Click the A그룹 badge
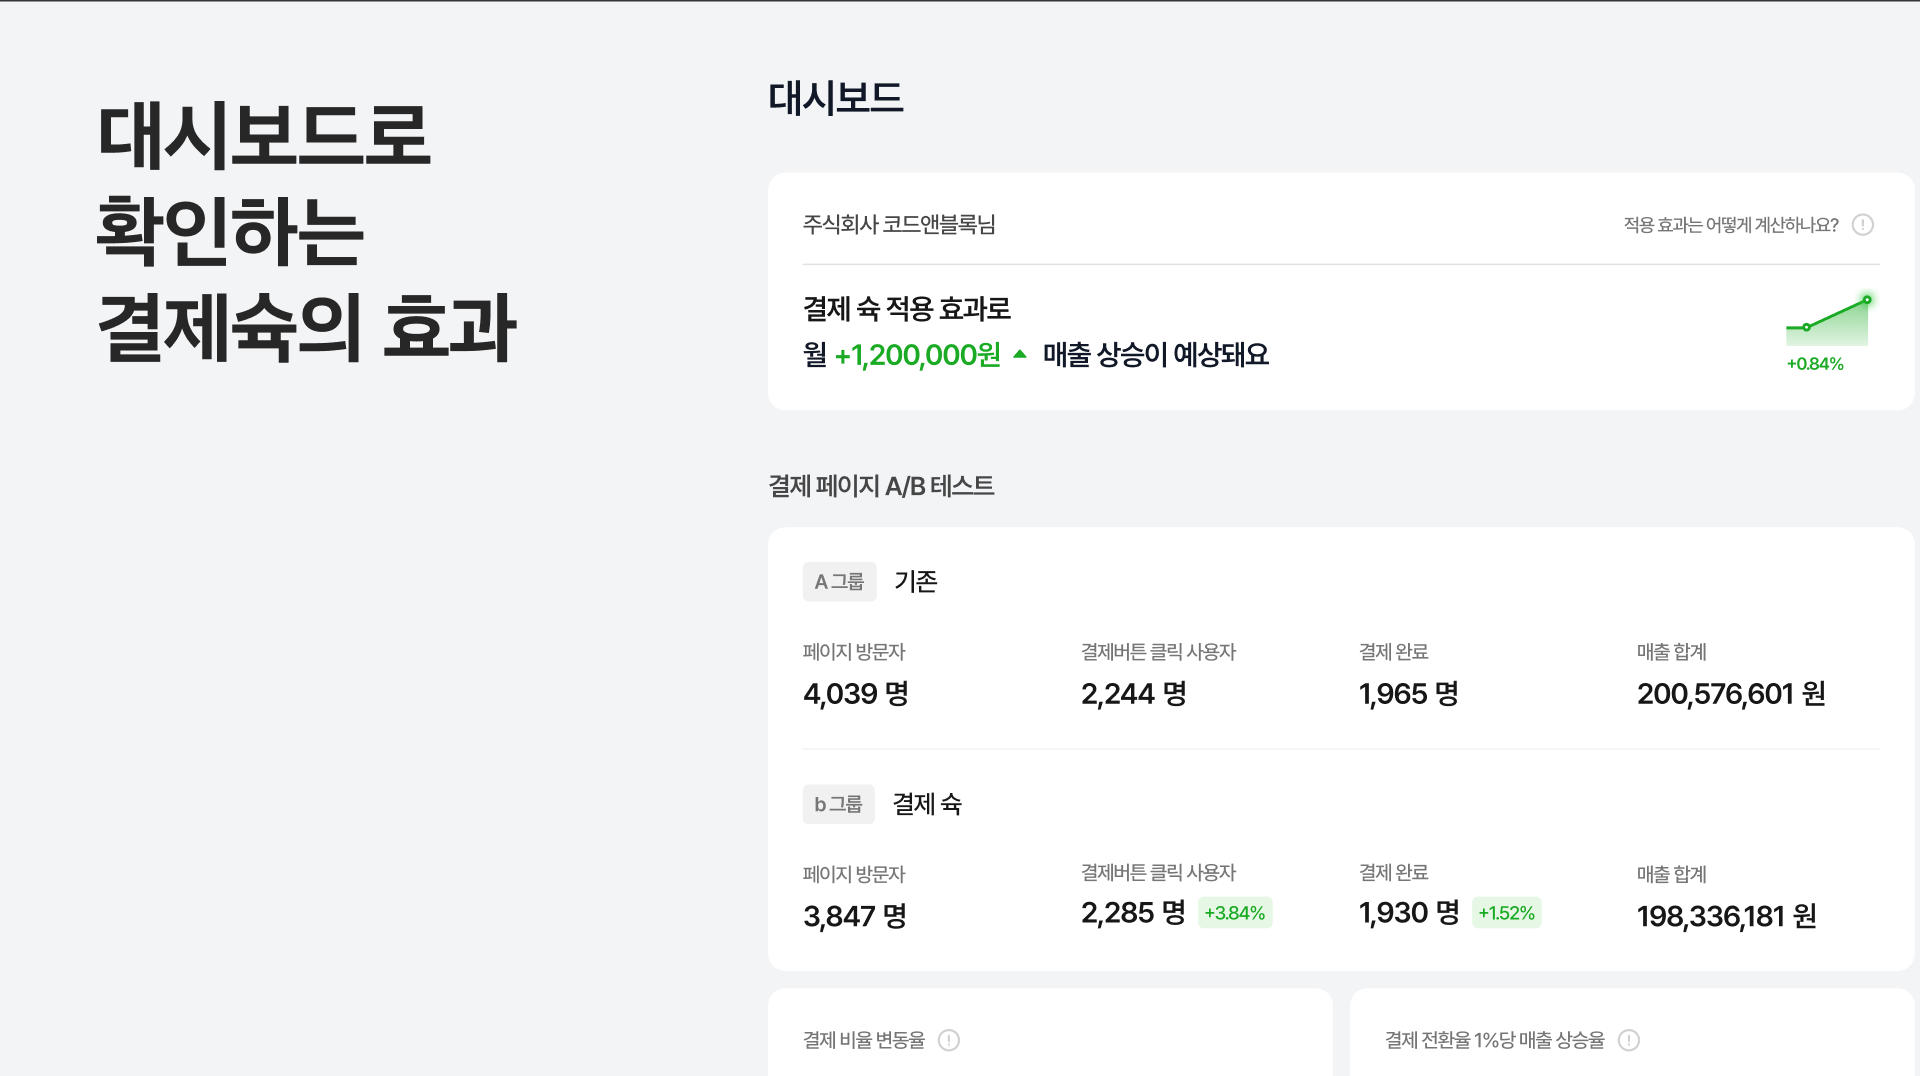 839,582
